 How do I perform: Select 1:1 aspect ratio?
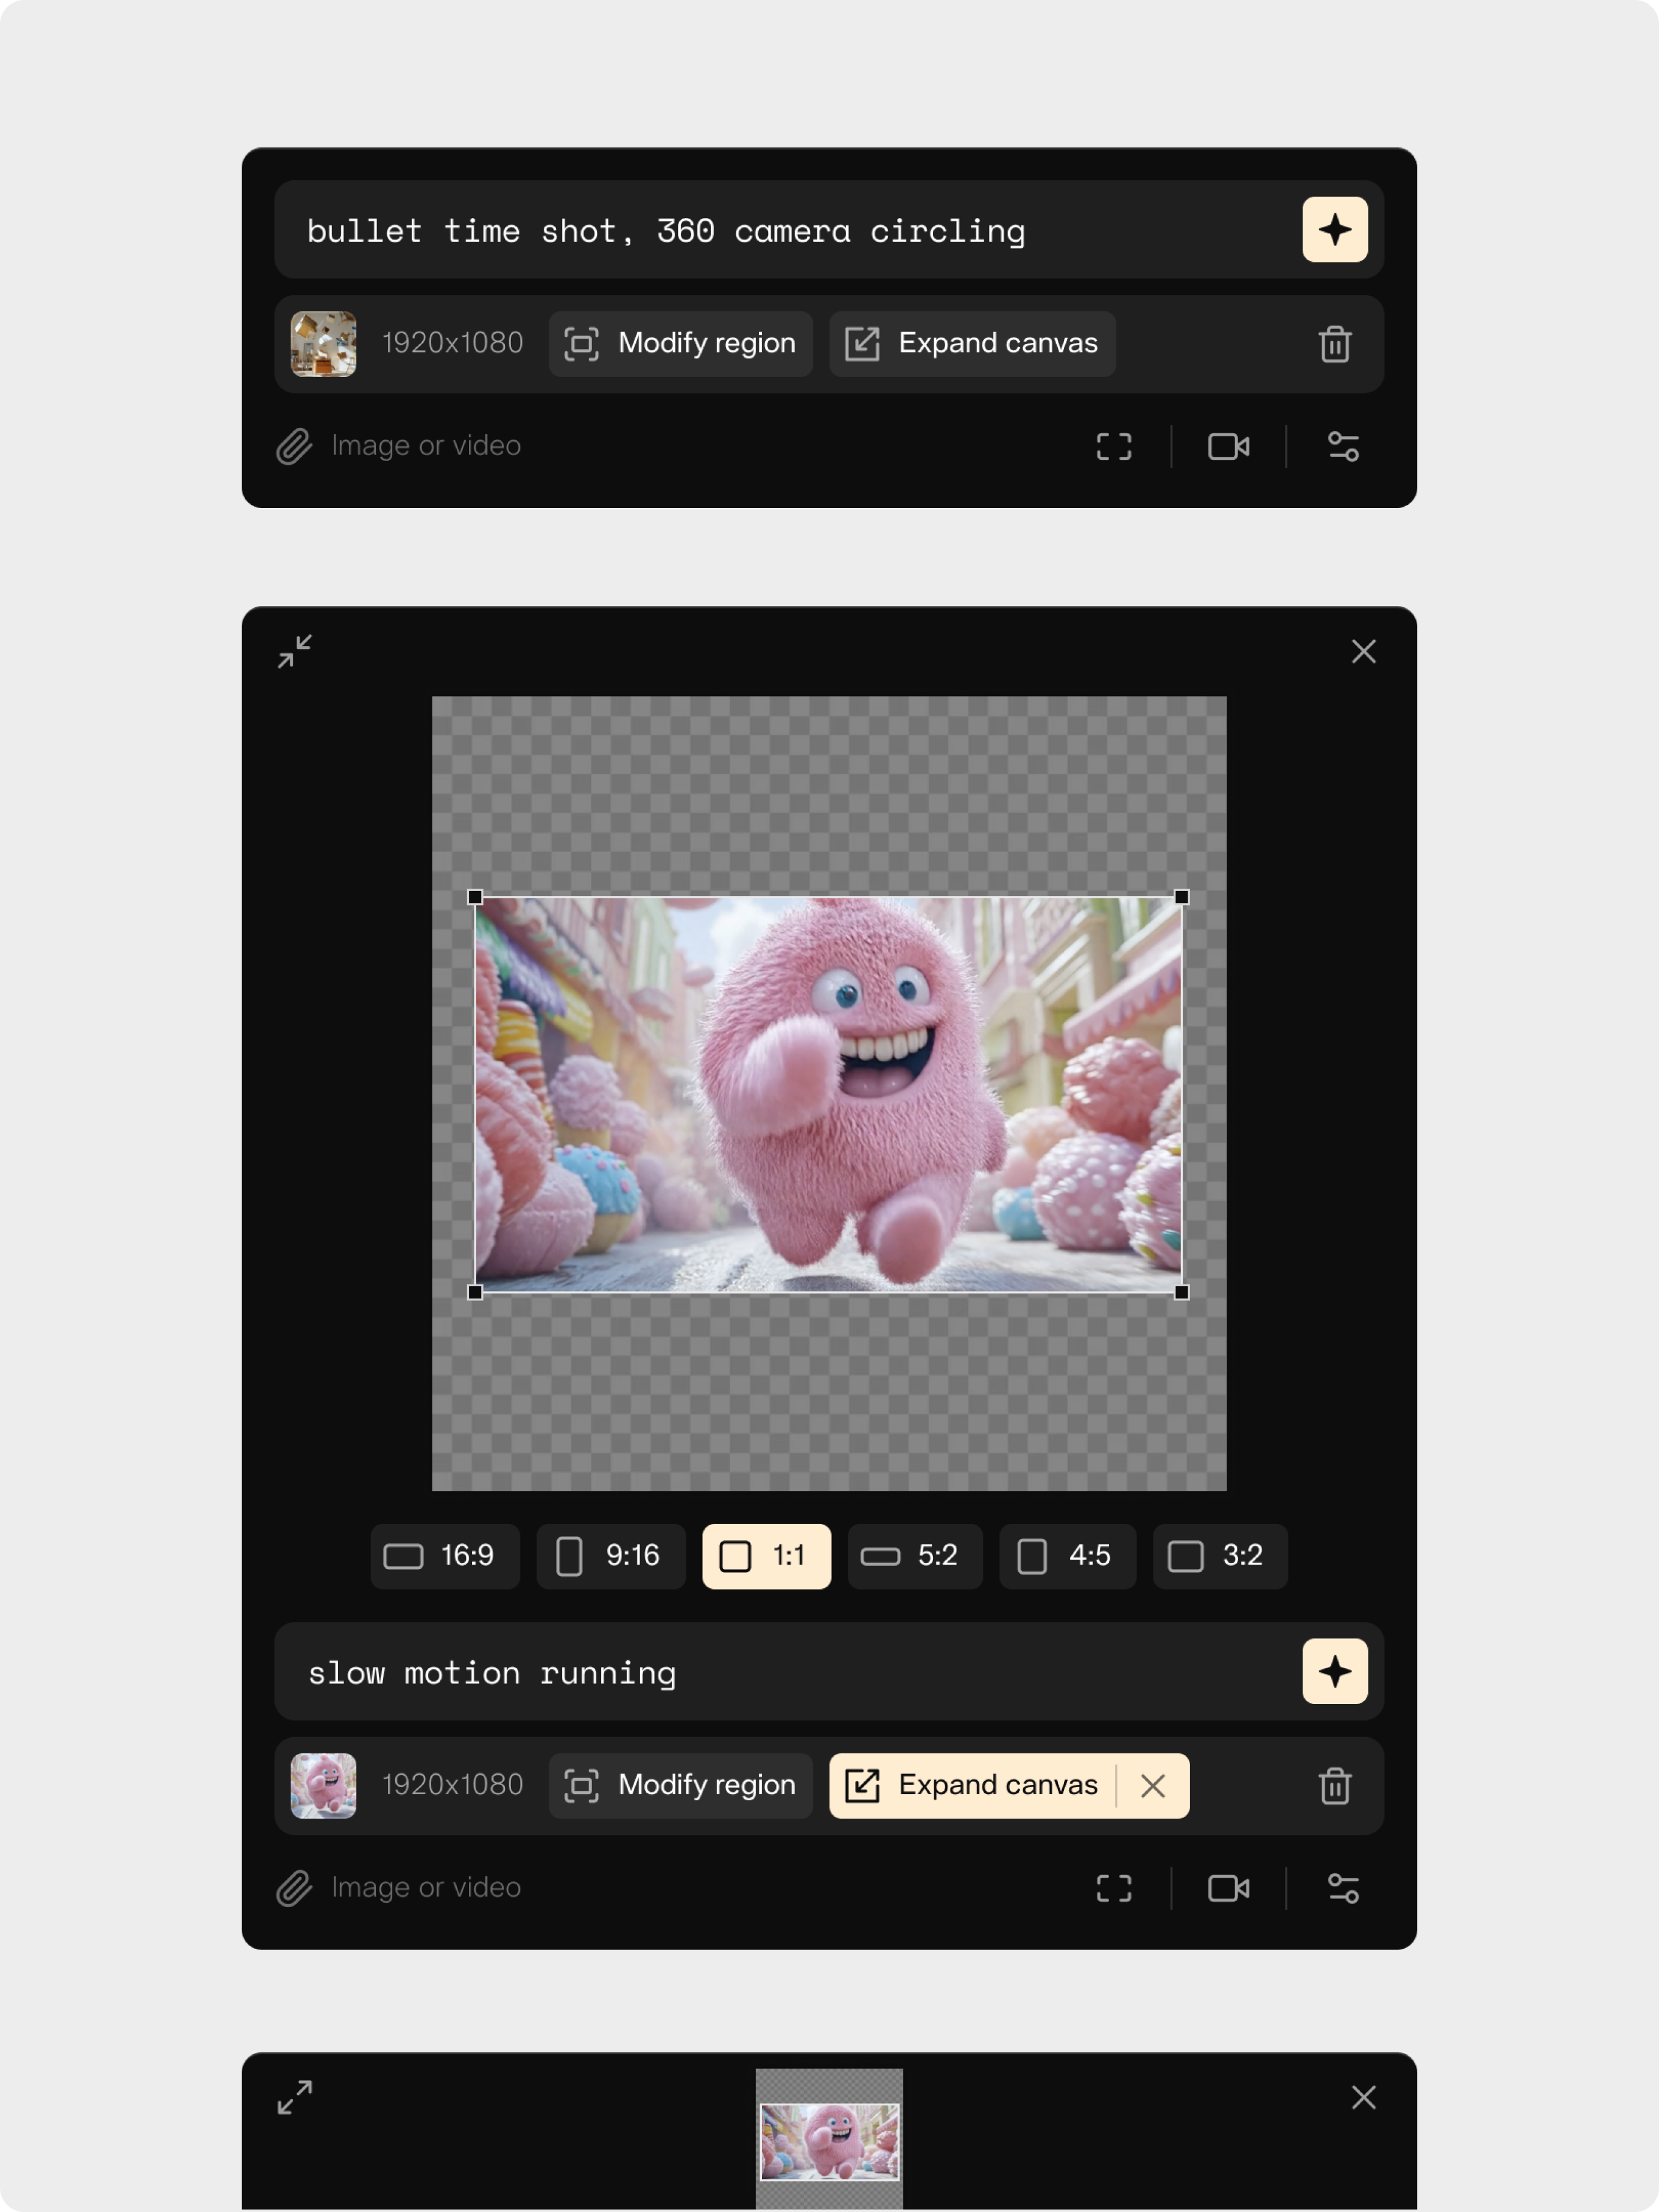tap(766, 1556)
